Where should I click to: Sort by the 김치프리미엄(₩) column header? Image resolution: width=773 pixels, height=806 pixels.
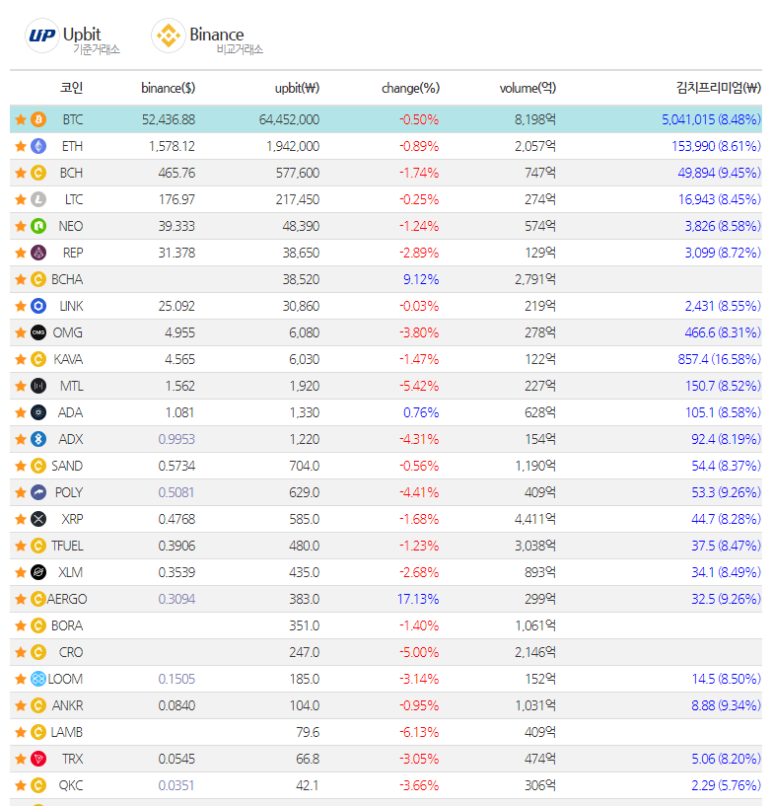click(719, 88)
